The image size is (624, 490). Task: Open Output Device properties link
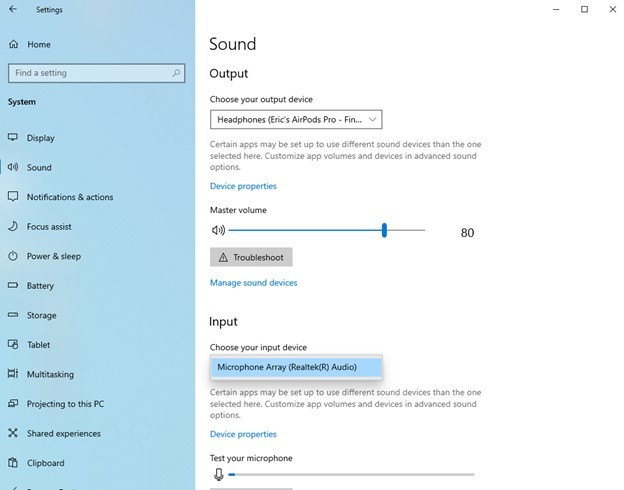pos(243,186)
